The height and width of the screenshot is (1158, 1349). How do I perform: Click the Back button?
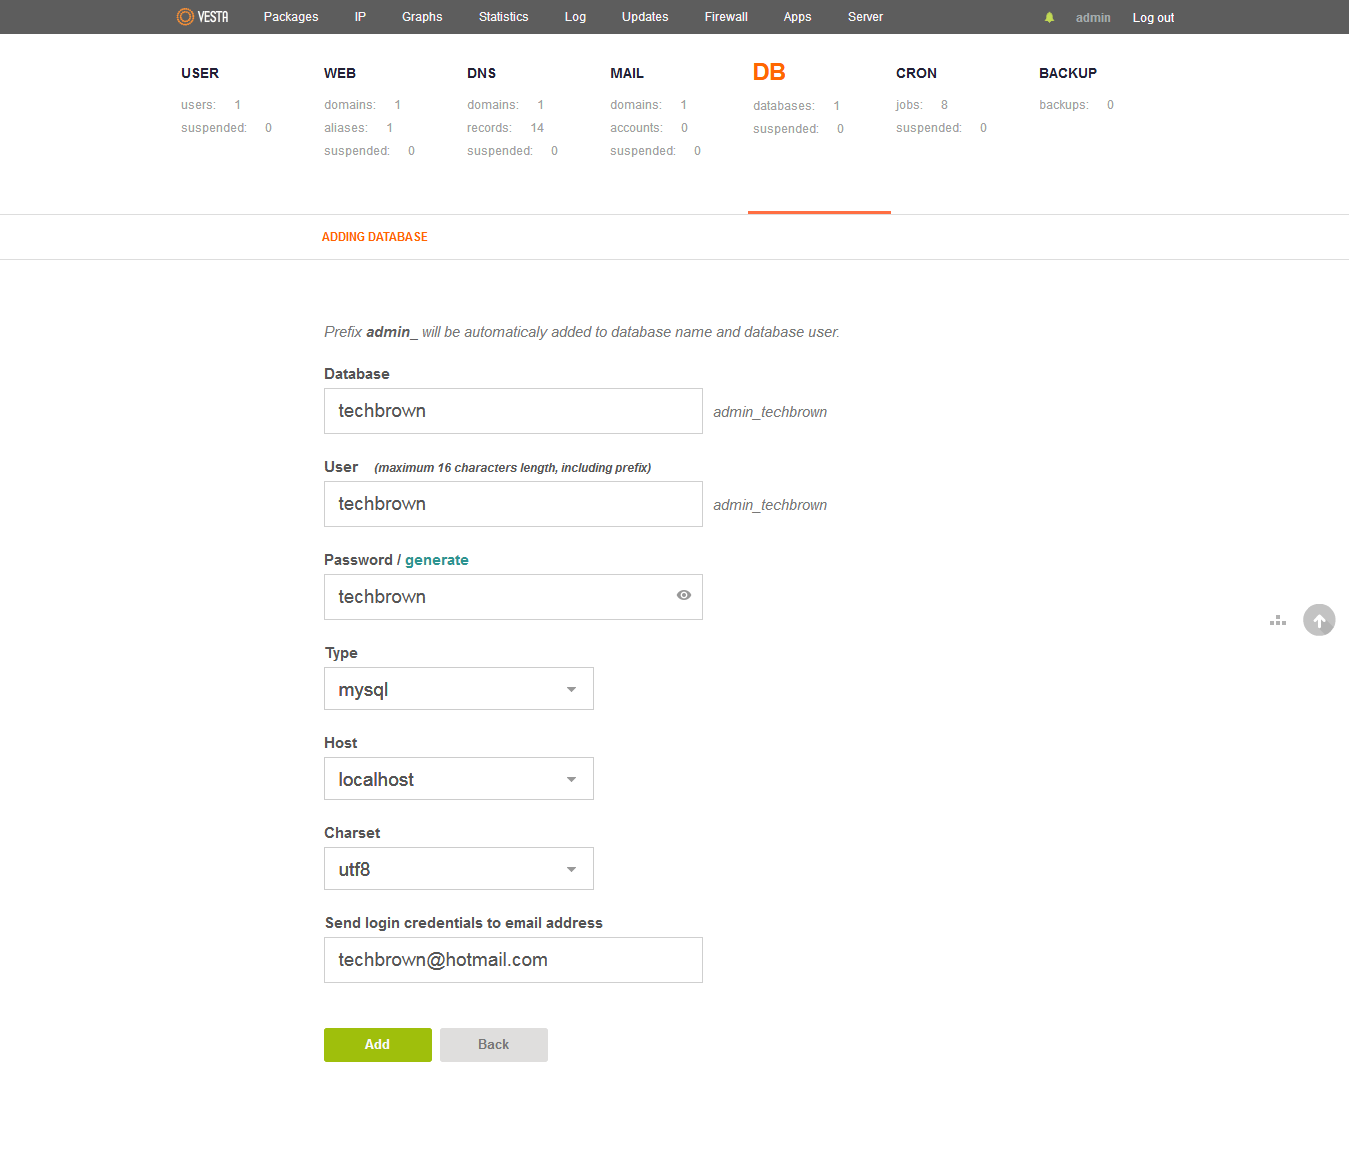point(493,1044)
